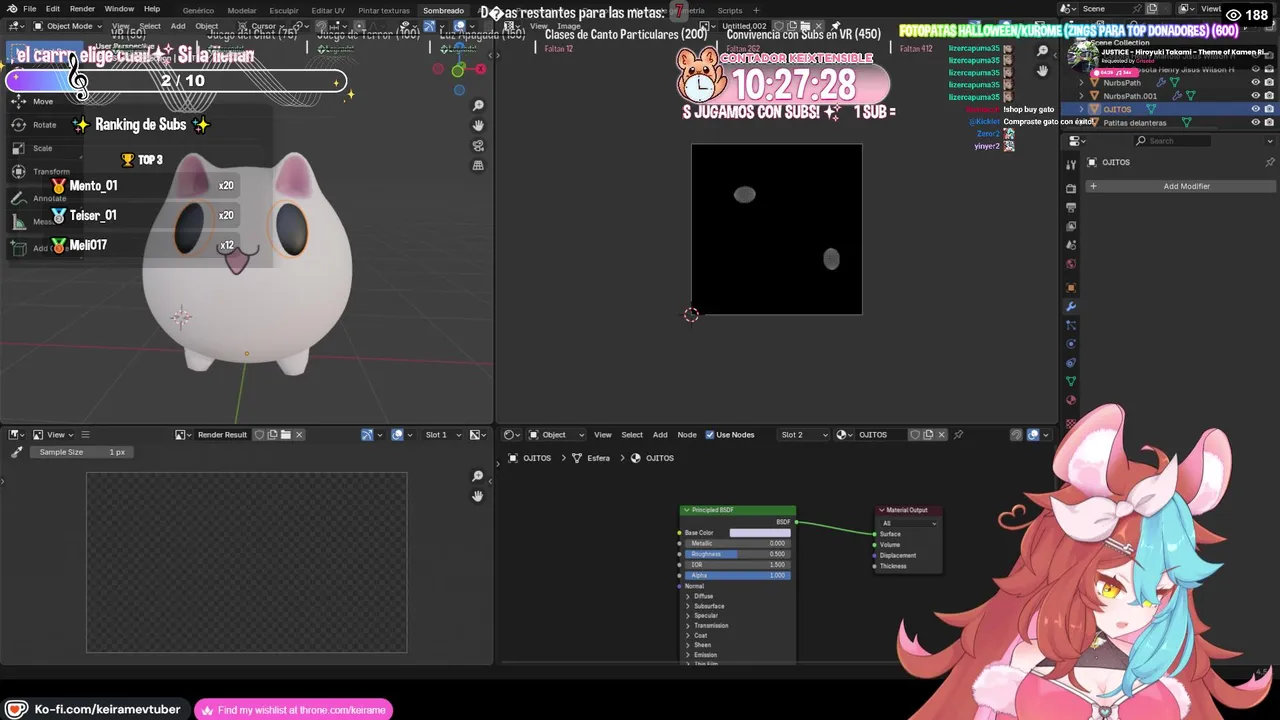Click zoom magnifier in Render Result editor

tap(478, 476)
